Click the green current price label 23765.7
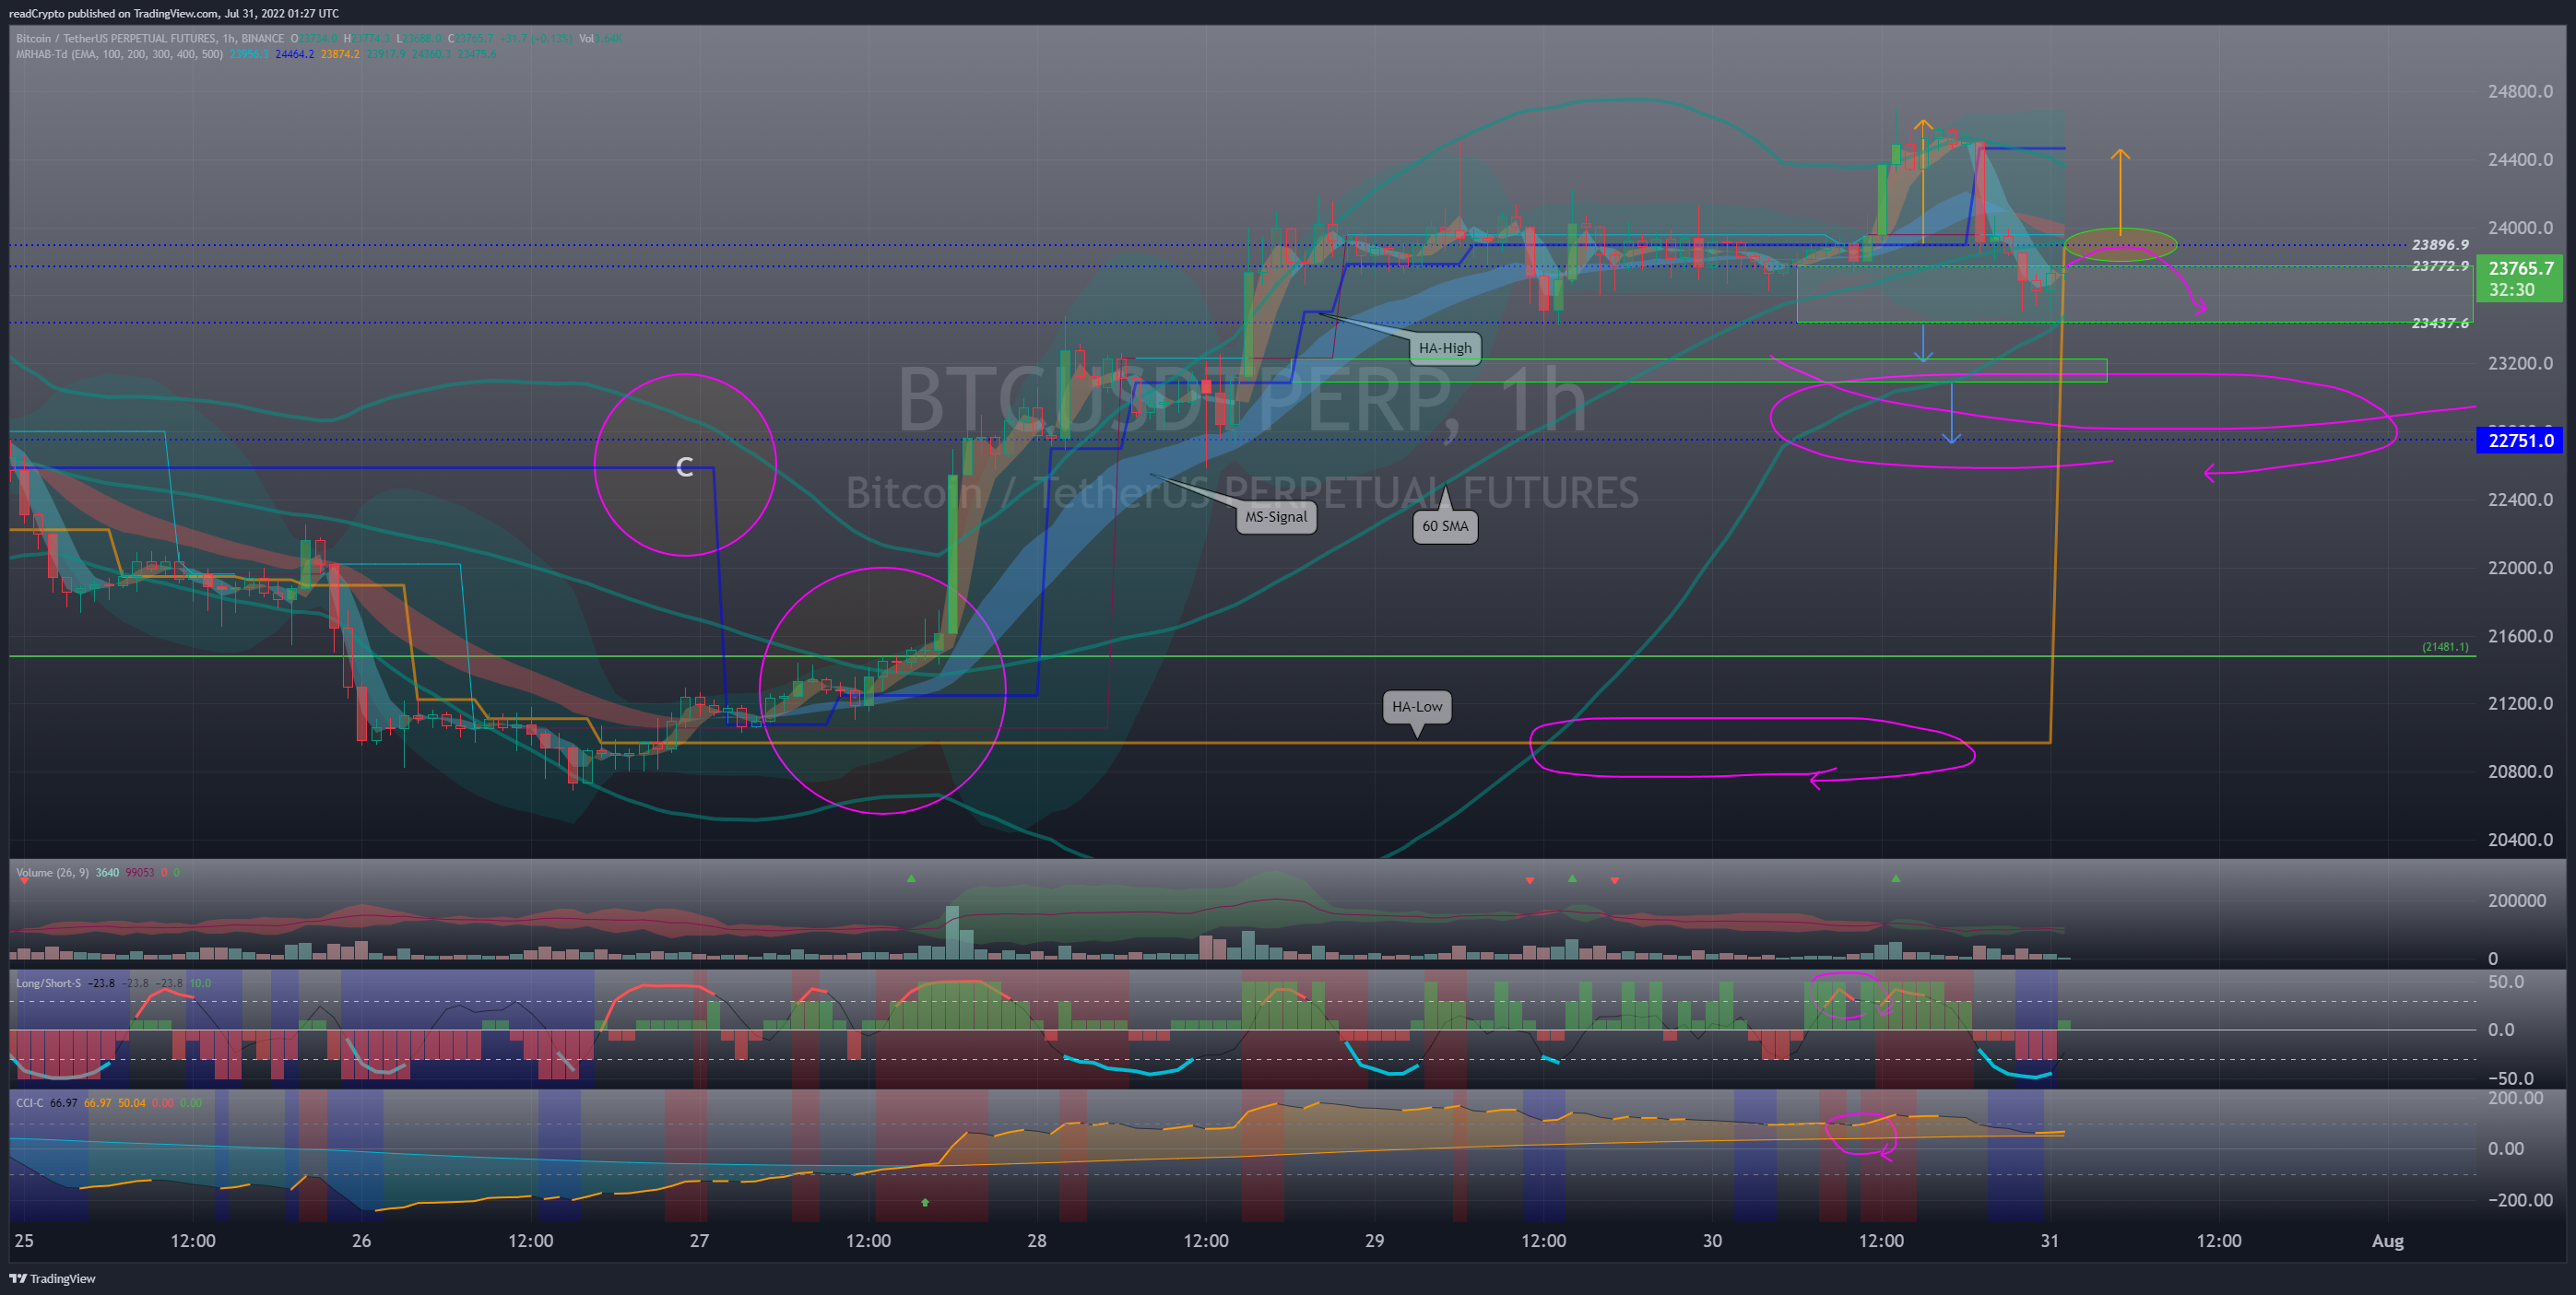 (2520, 268)
